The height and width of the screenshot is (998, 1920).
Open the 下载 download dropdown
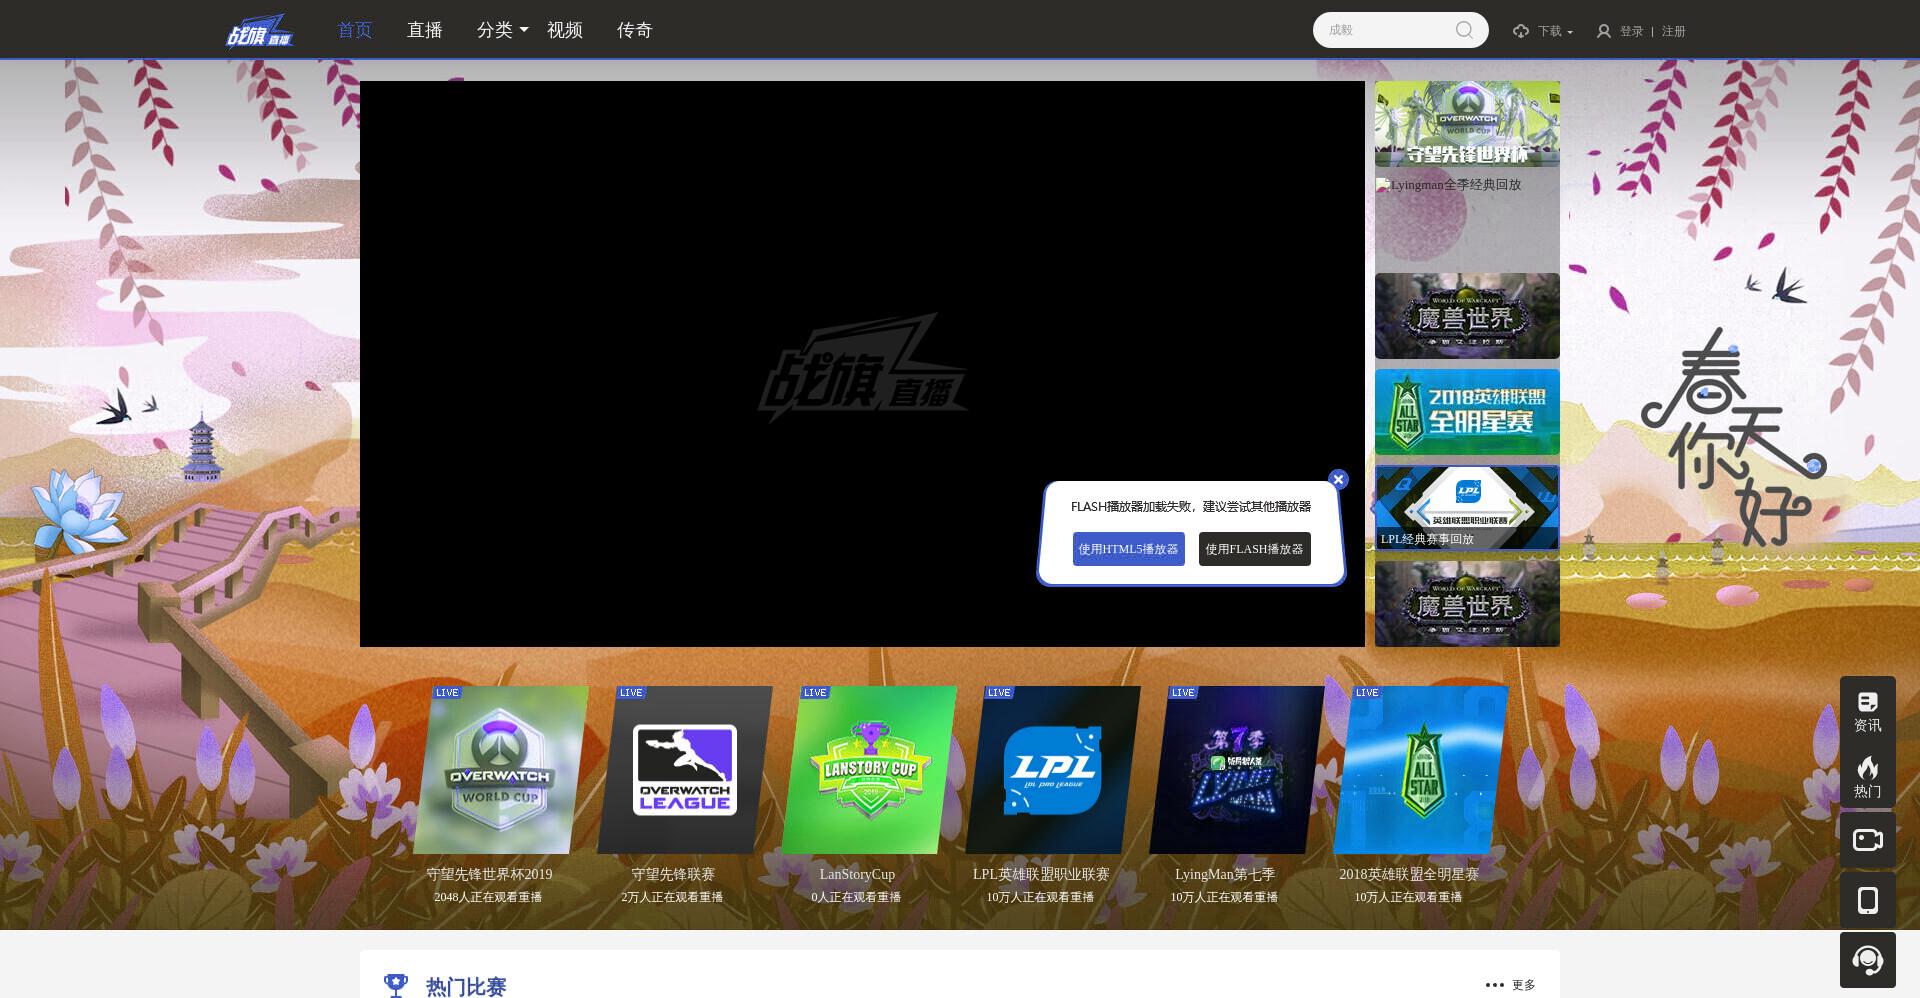coord(1555,31)
